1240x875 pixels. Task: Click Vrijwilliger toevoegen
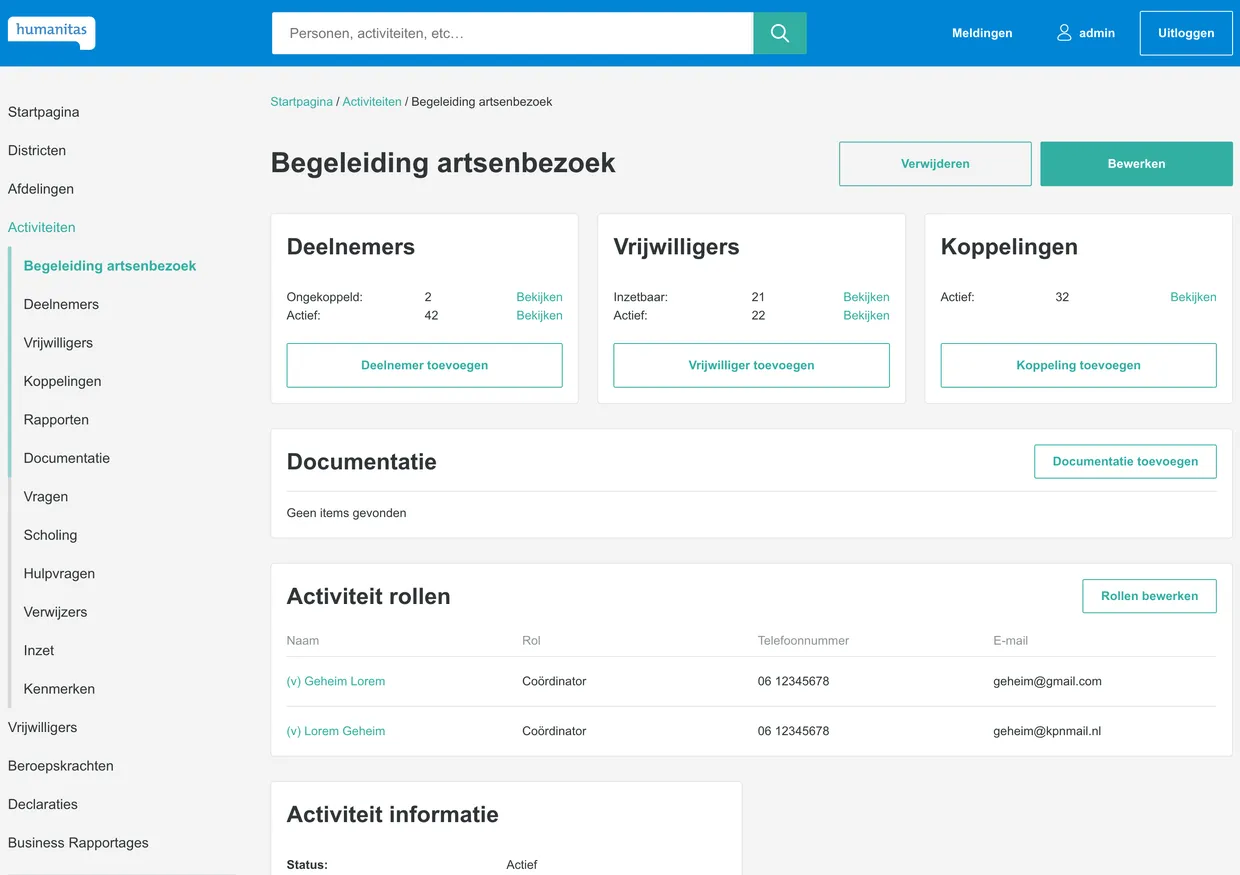click(751, 365)
